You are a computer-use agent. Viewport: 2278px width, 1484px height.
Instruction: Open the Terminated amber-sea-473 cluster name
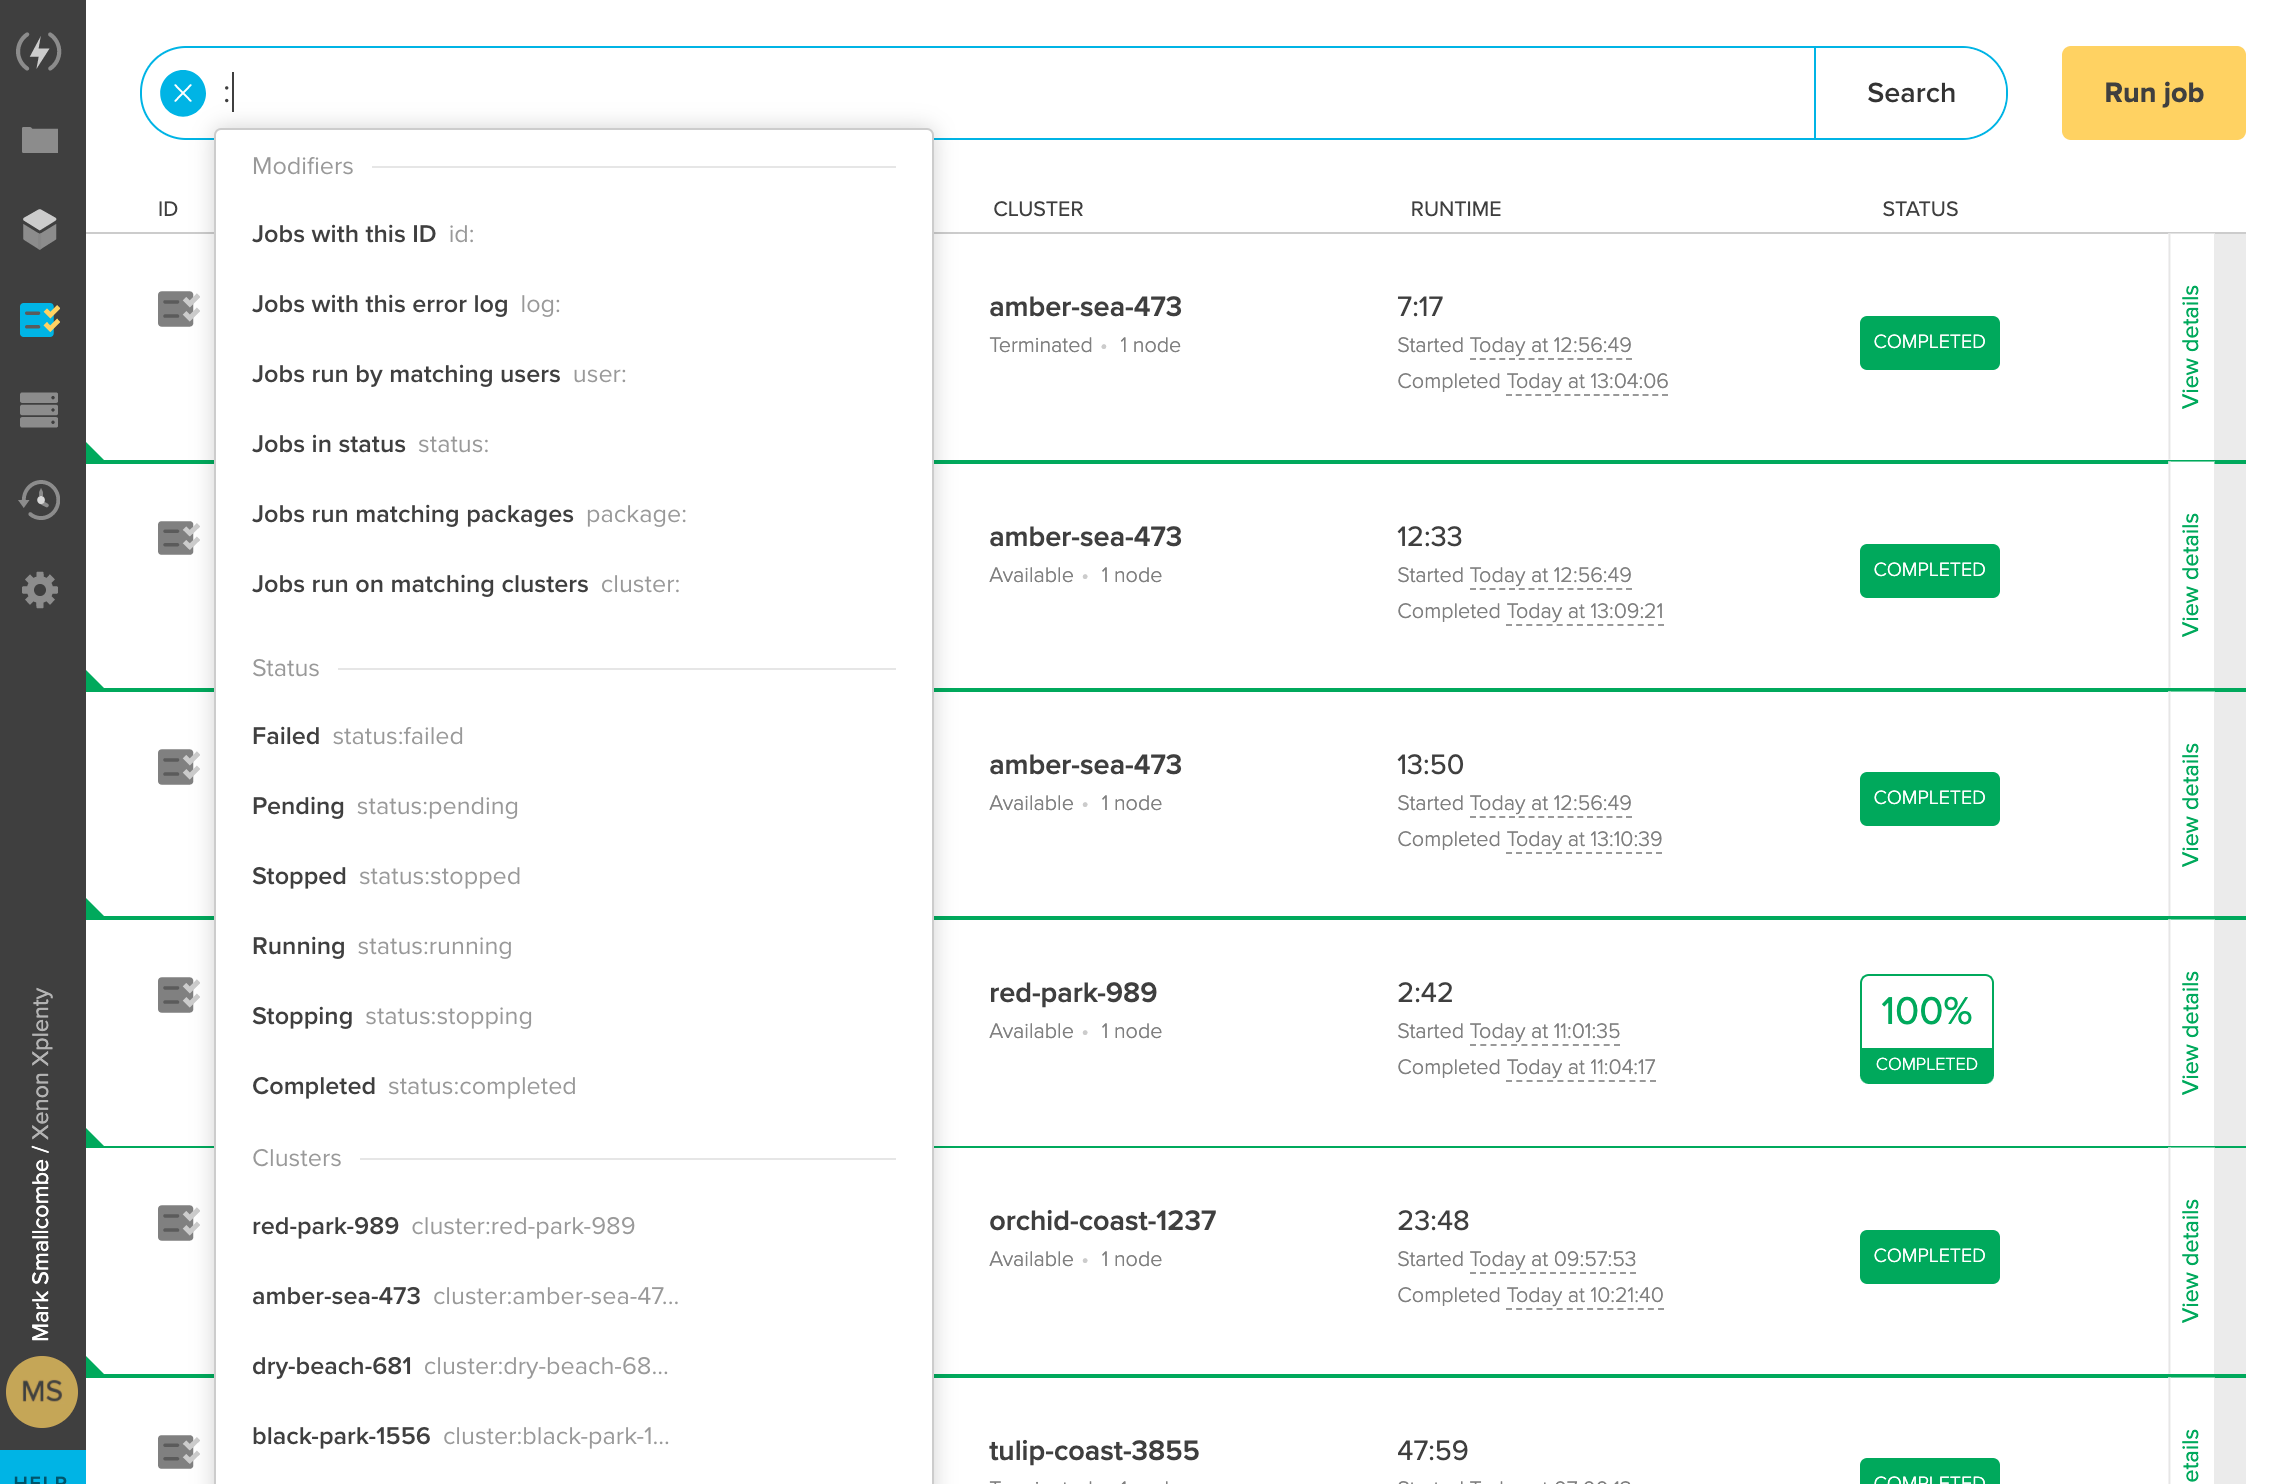point(1085,307)
